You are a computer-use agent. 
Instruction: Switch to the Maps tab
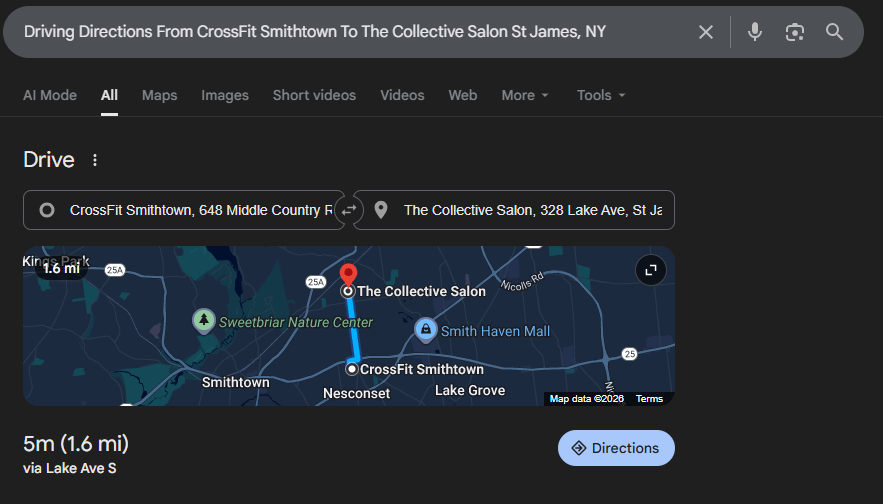click(x=159, y=95)
